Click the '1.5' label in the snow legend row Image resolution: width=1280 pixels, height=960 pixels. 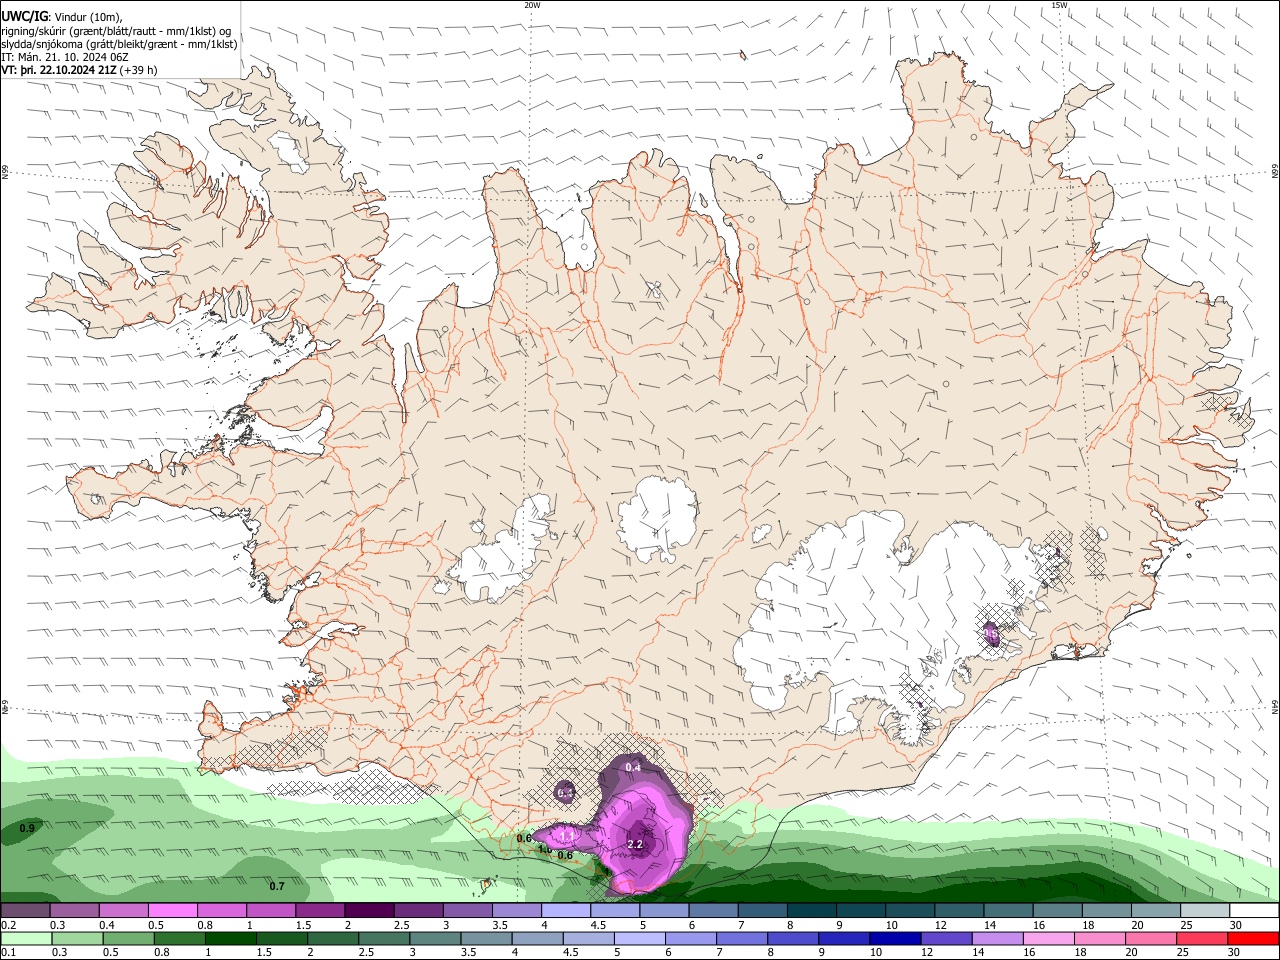[303, 925]
